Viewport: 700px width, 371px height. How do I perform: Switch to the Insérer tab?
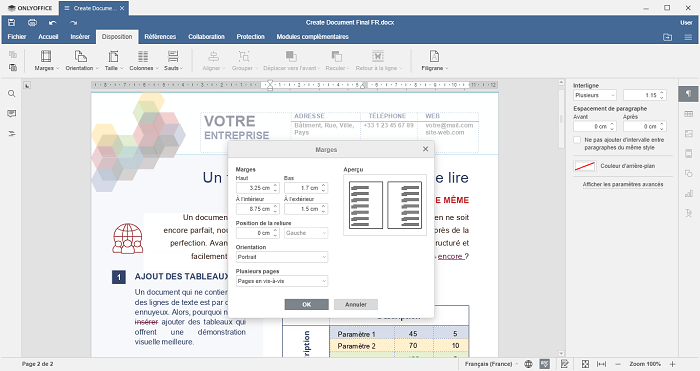80,37
